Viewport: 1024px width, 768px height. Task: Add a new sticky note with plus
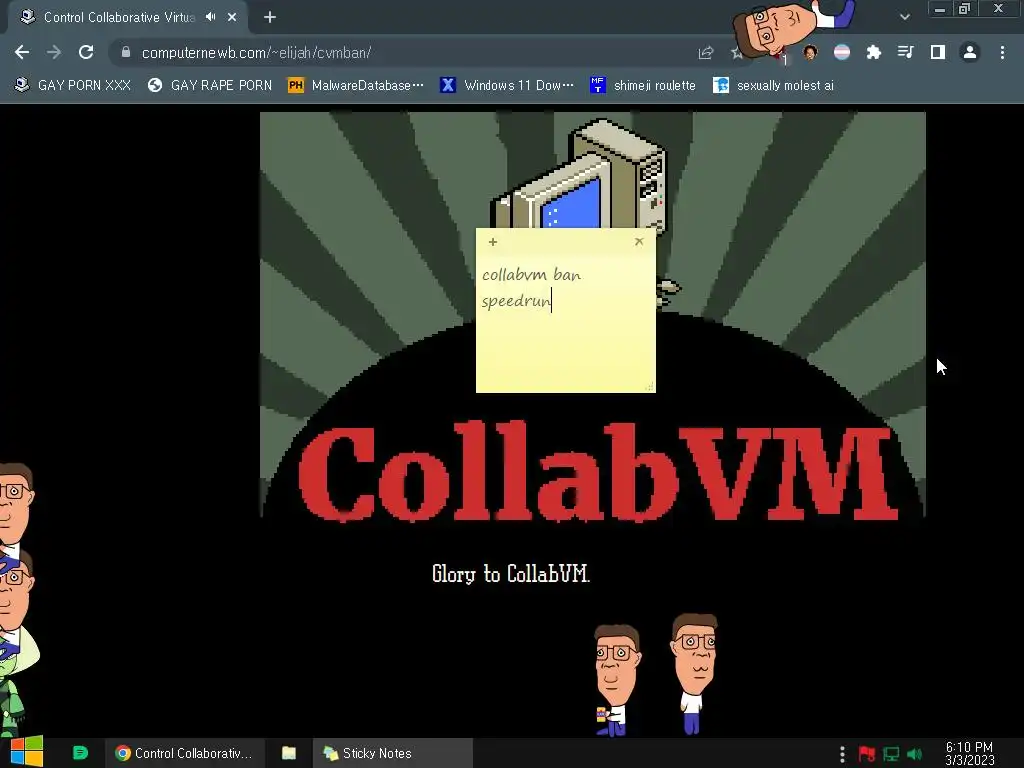(x=492, y=242)
